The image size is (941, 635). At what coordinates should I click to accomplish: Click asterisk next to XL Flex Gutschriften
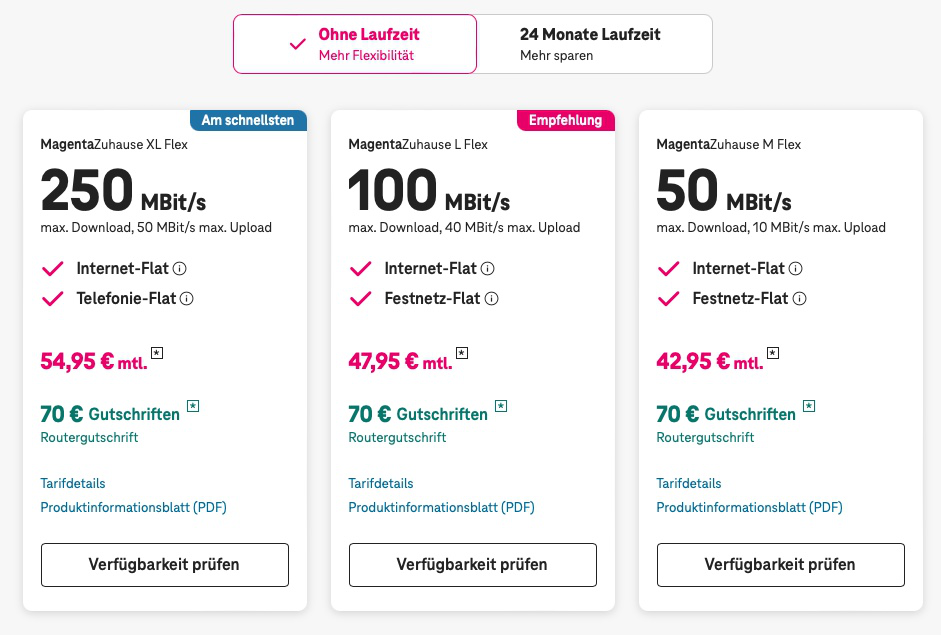[193, 406]
